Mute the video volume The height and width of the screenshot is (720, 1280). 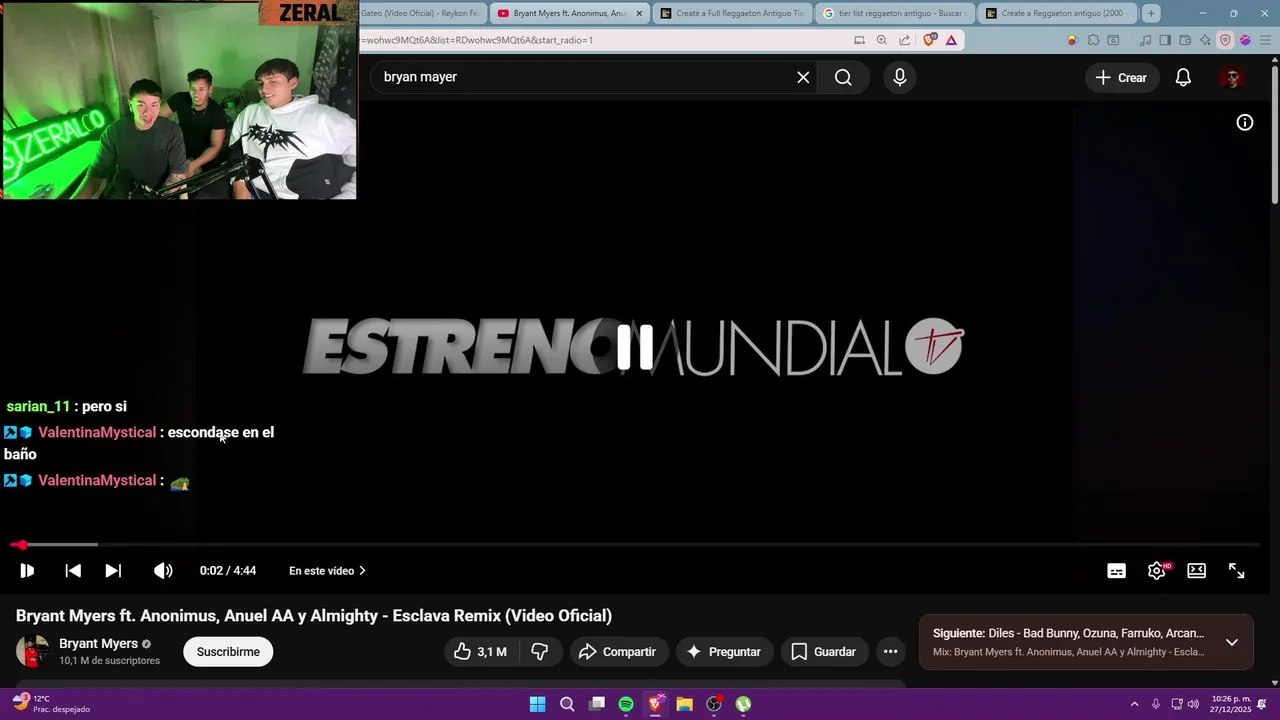pos(163,571)
